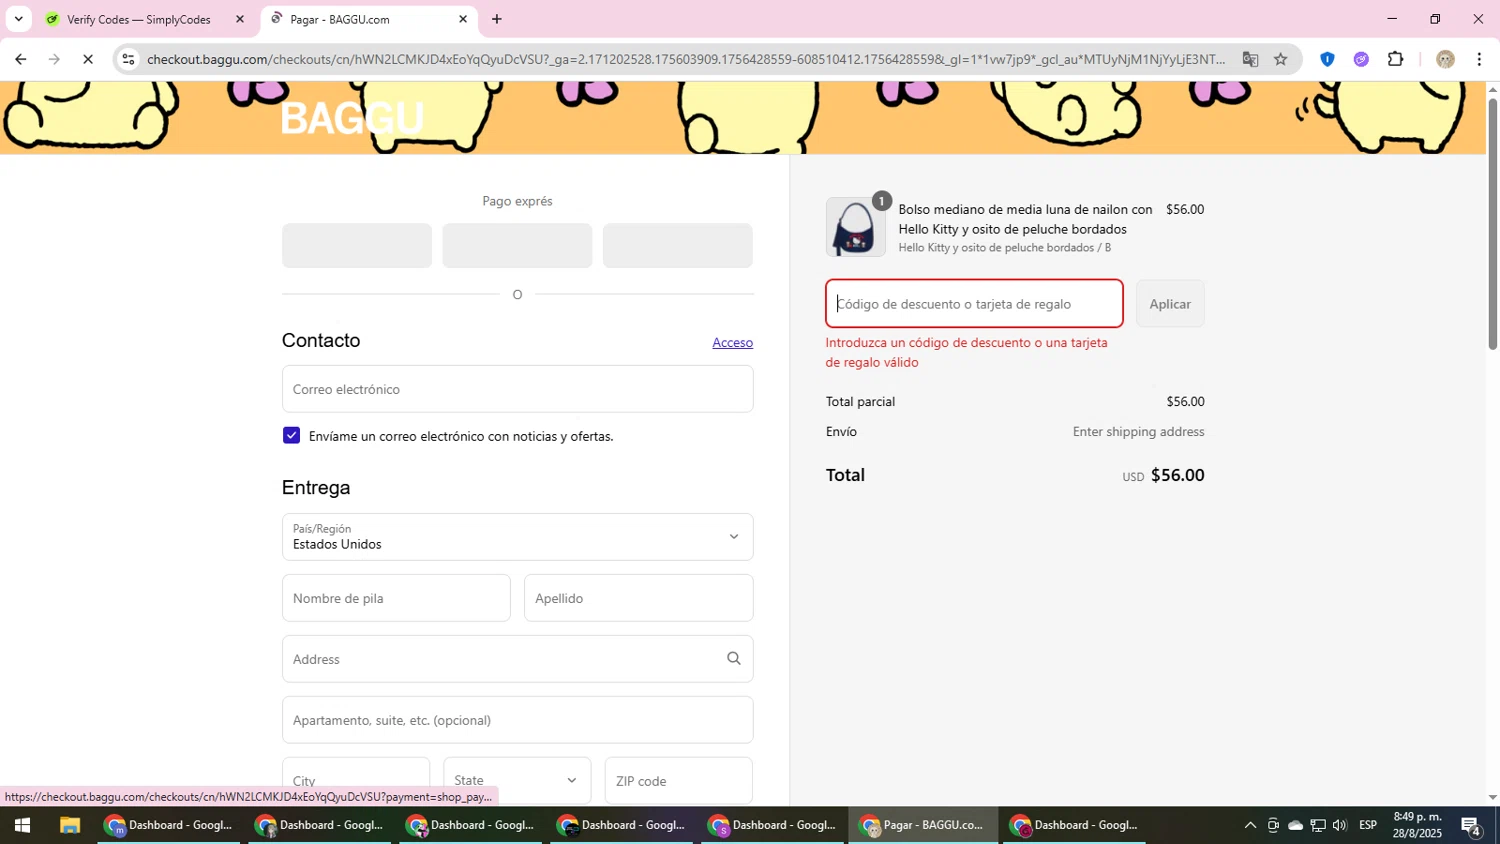Open site information icon in address bar

(x=128, y=59)
